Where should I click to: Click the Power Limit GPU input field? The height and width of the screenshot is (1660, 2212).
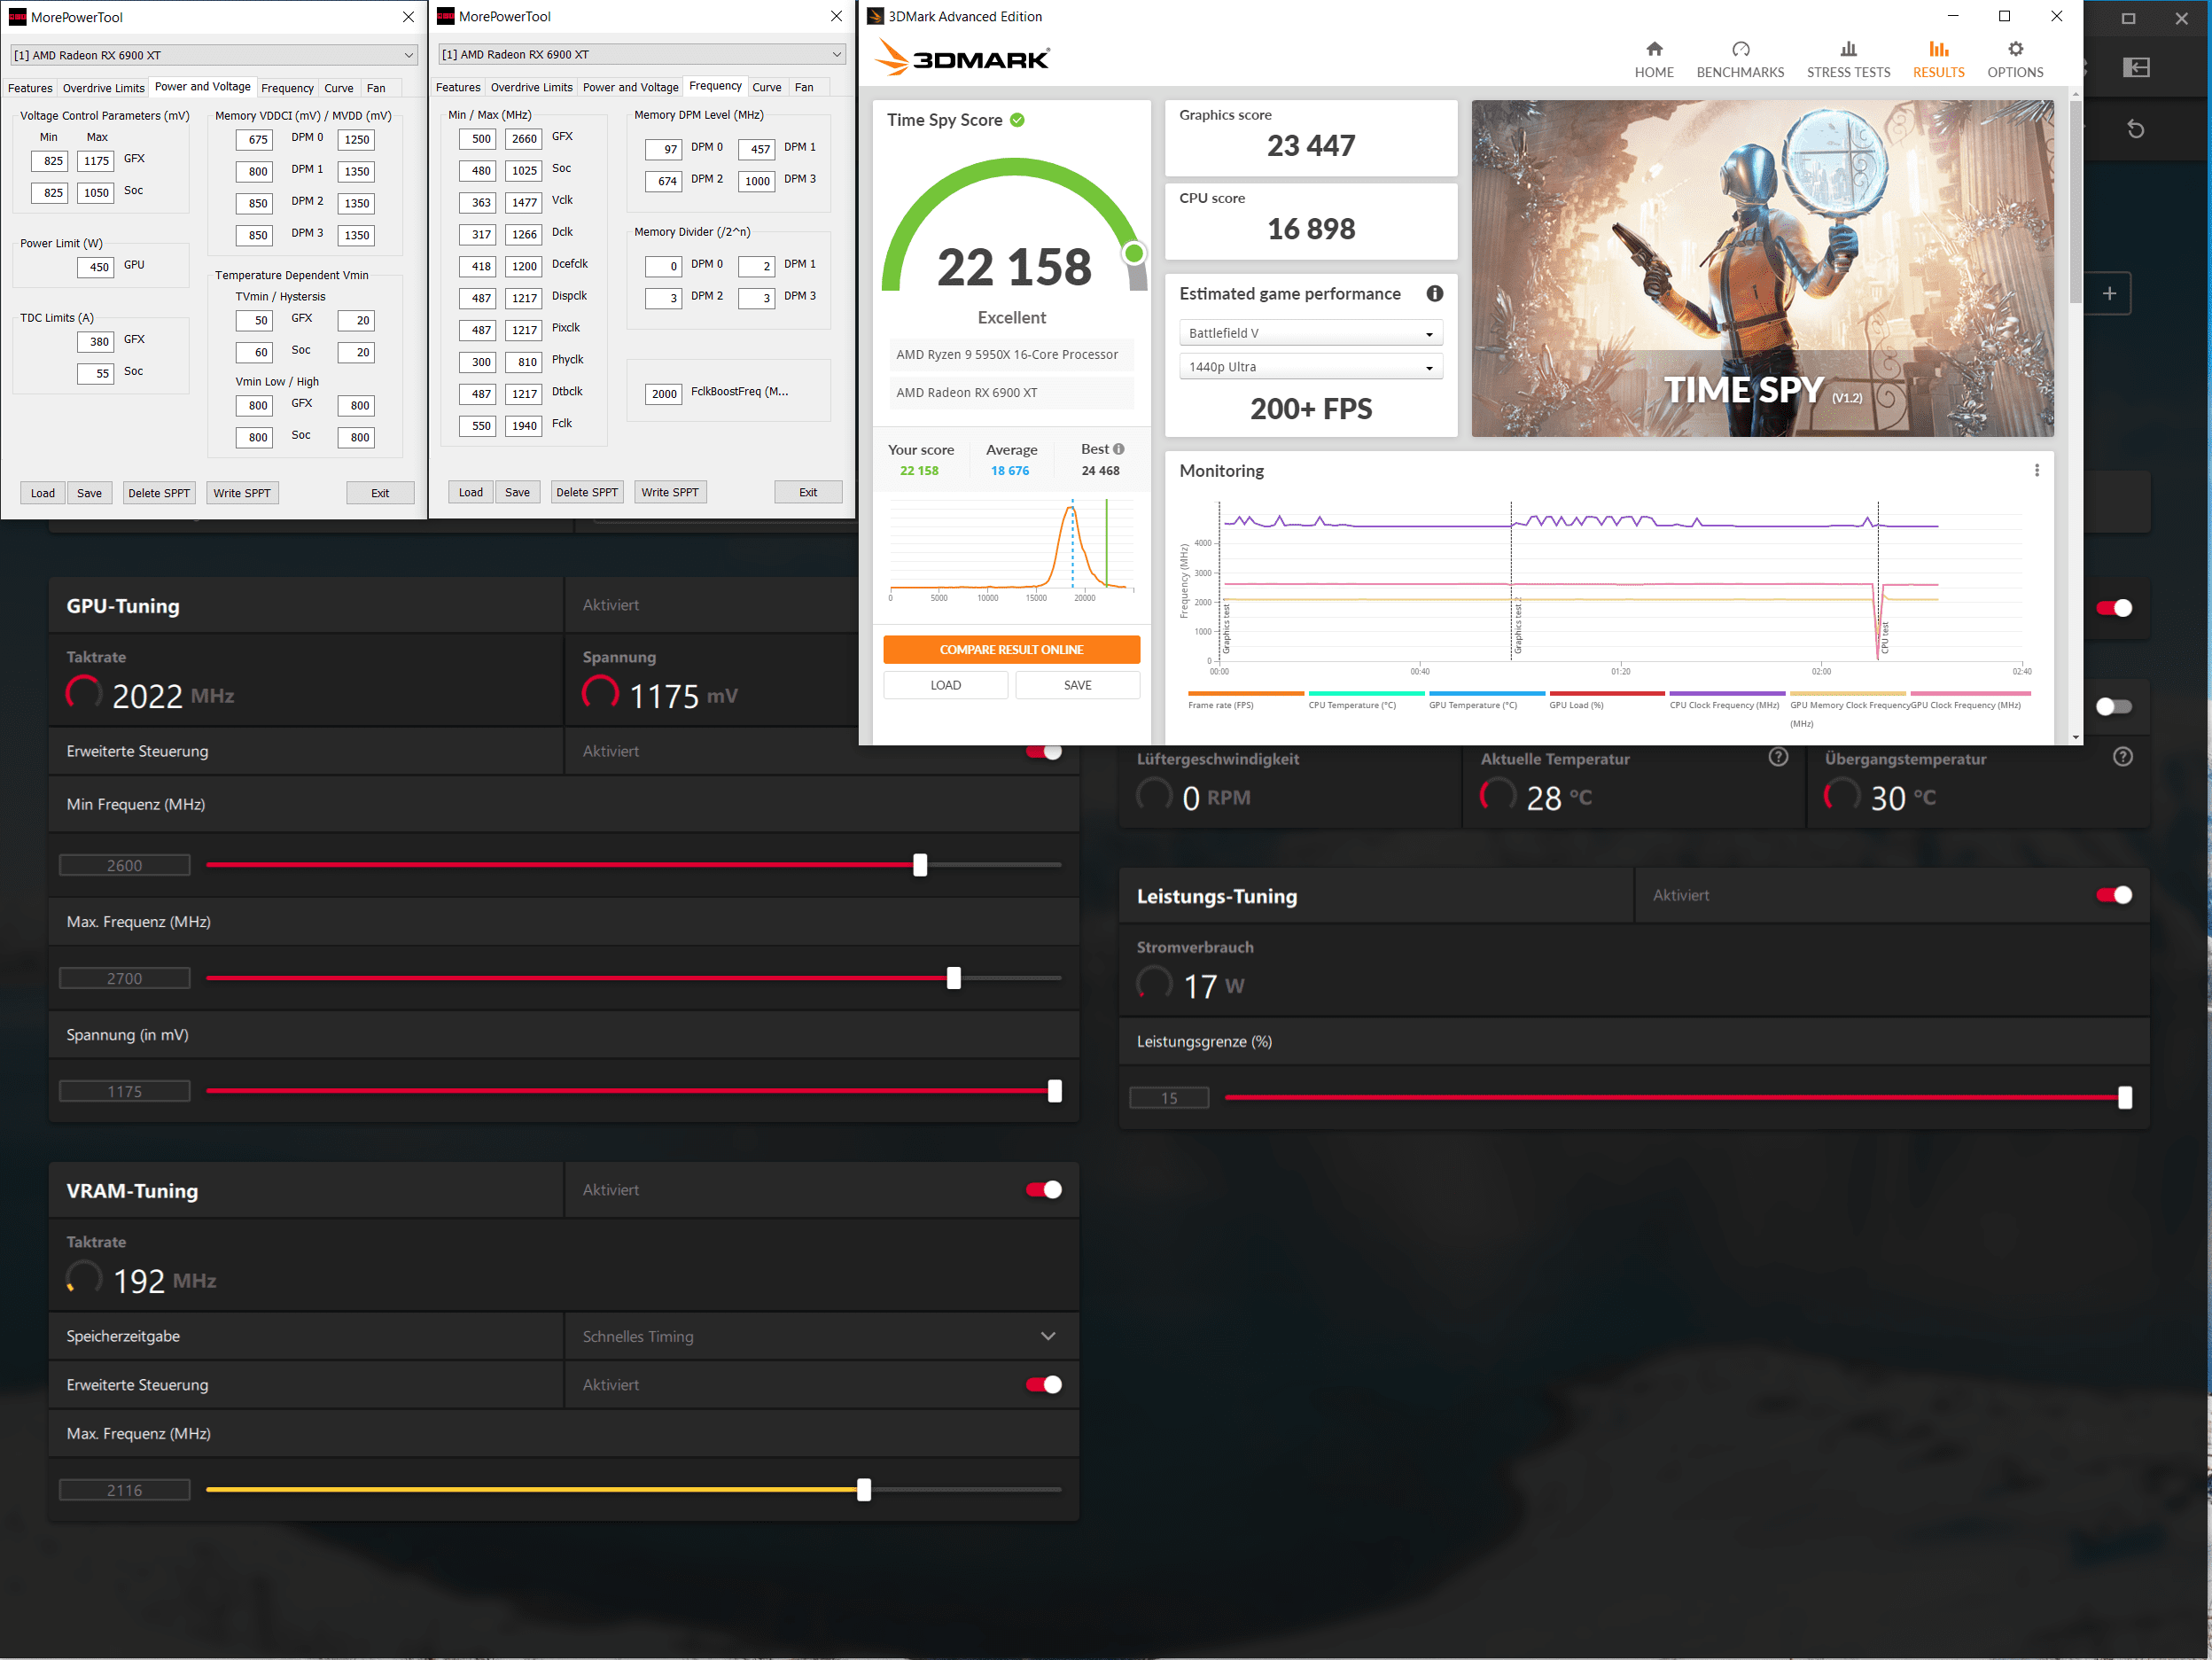click(x=96, y=266)
